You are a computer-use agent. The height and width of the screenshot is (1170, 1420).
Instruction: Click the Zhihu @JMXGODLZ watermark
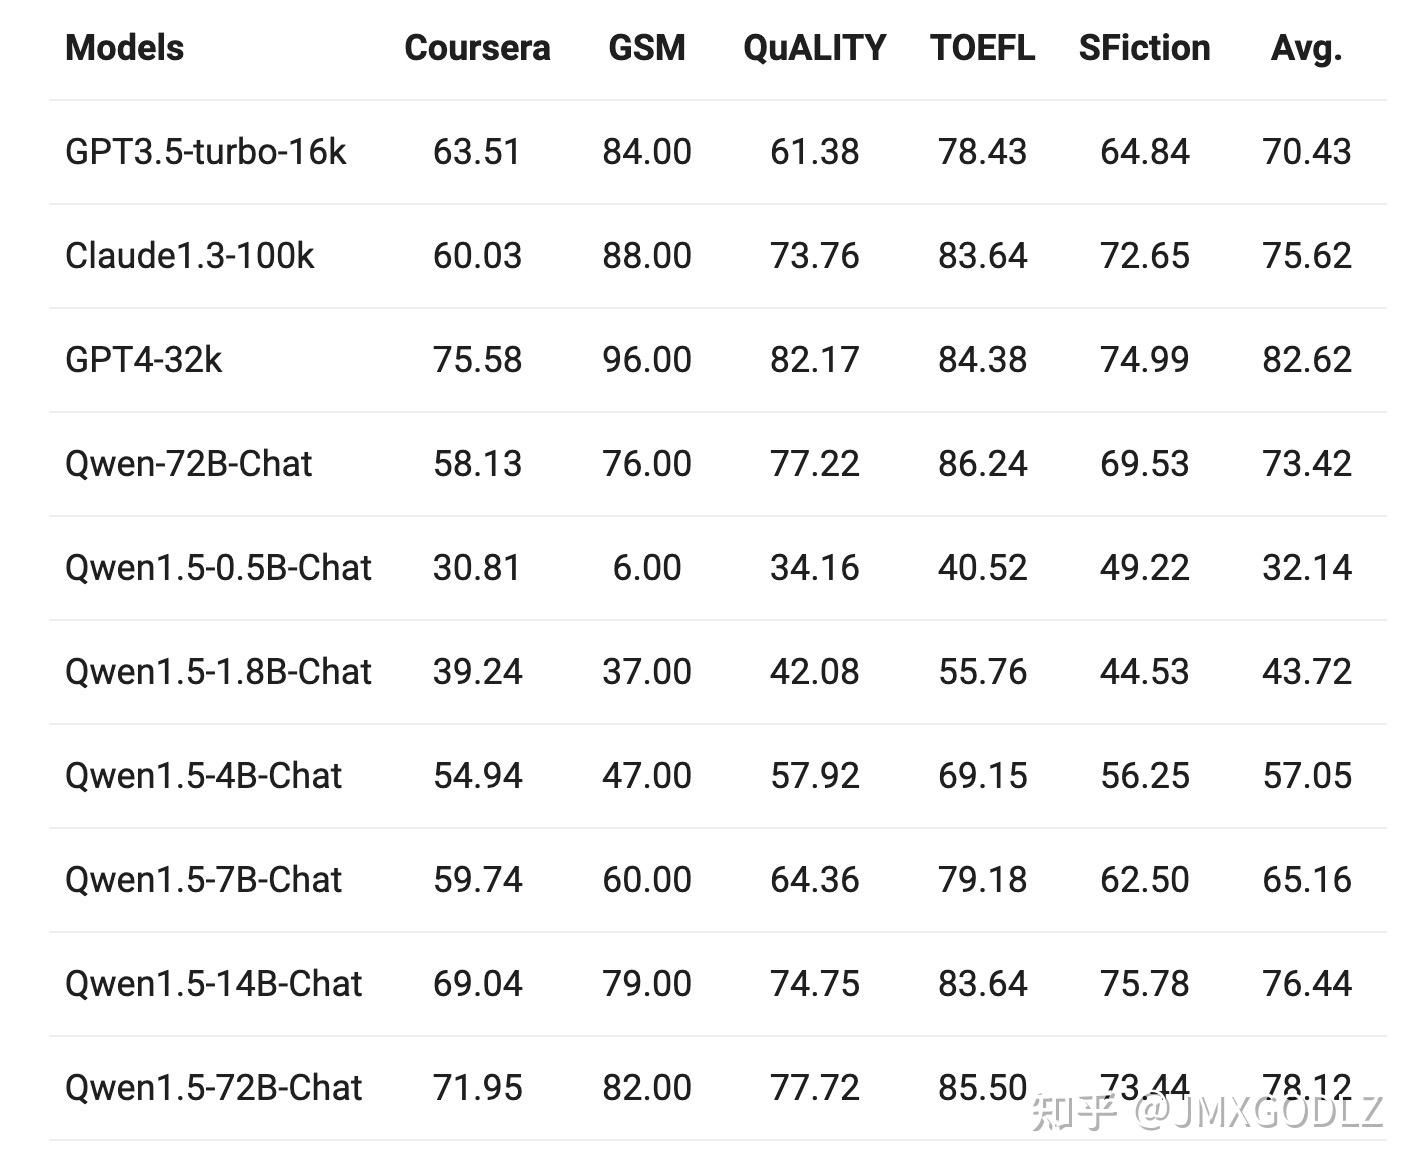(x=1208, y=1112)
